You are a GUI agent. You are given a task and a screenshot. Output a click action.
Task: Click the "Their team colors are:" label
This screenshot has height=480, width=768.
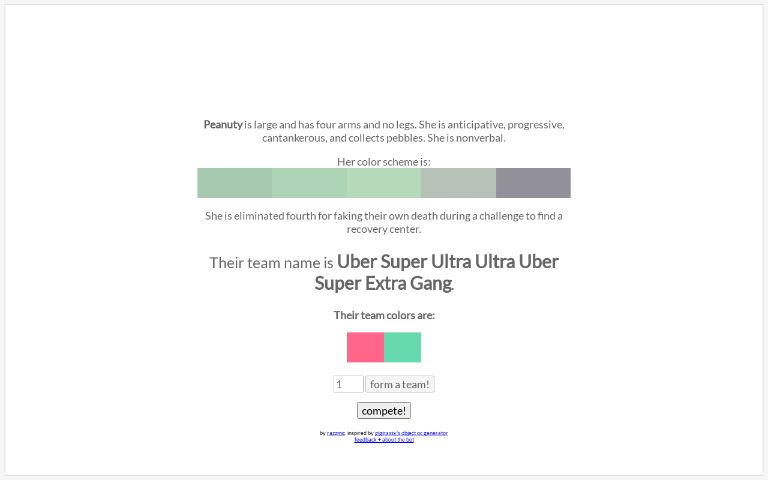[384, 315]
